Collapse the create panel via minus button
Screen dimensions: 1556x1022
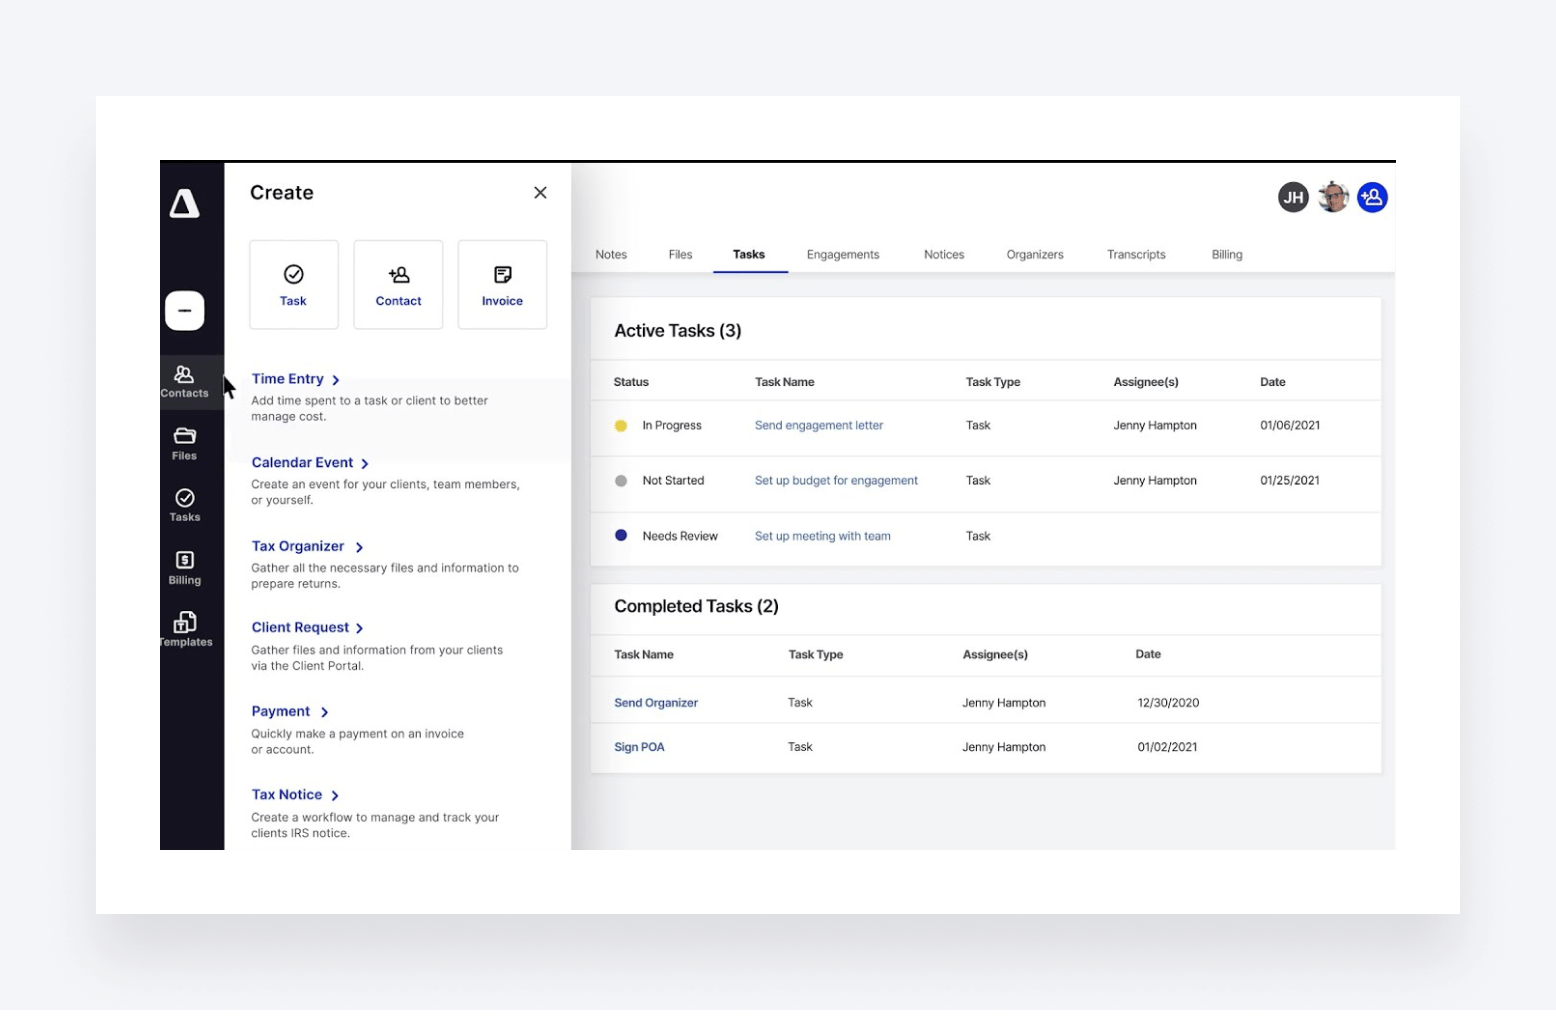point(185,311)
